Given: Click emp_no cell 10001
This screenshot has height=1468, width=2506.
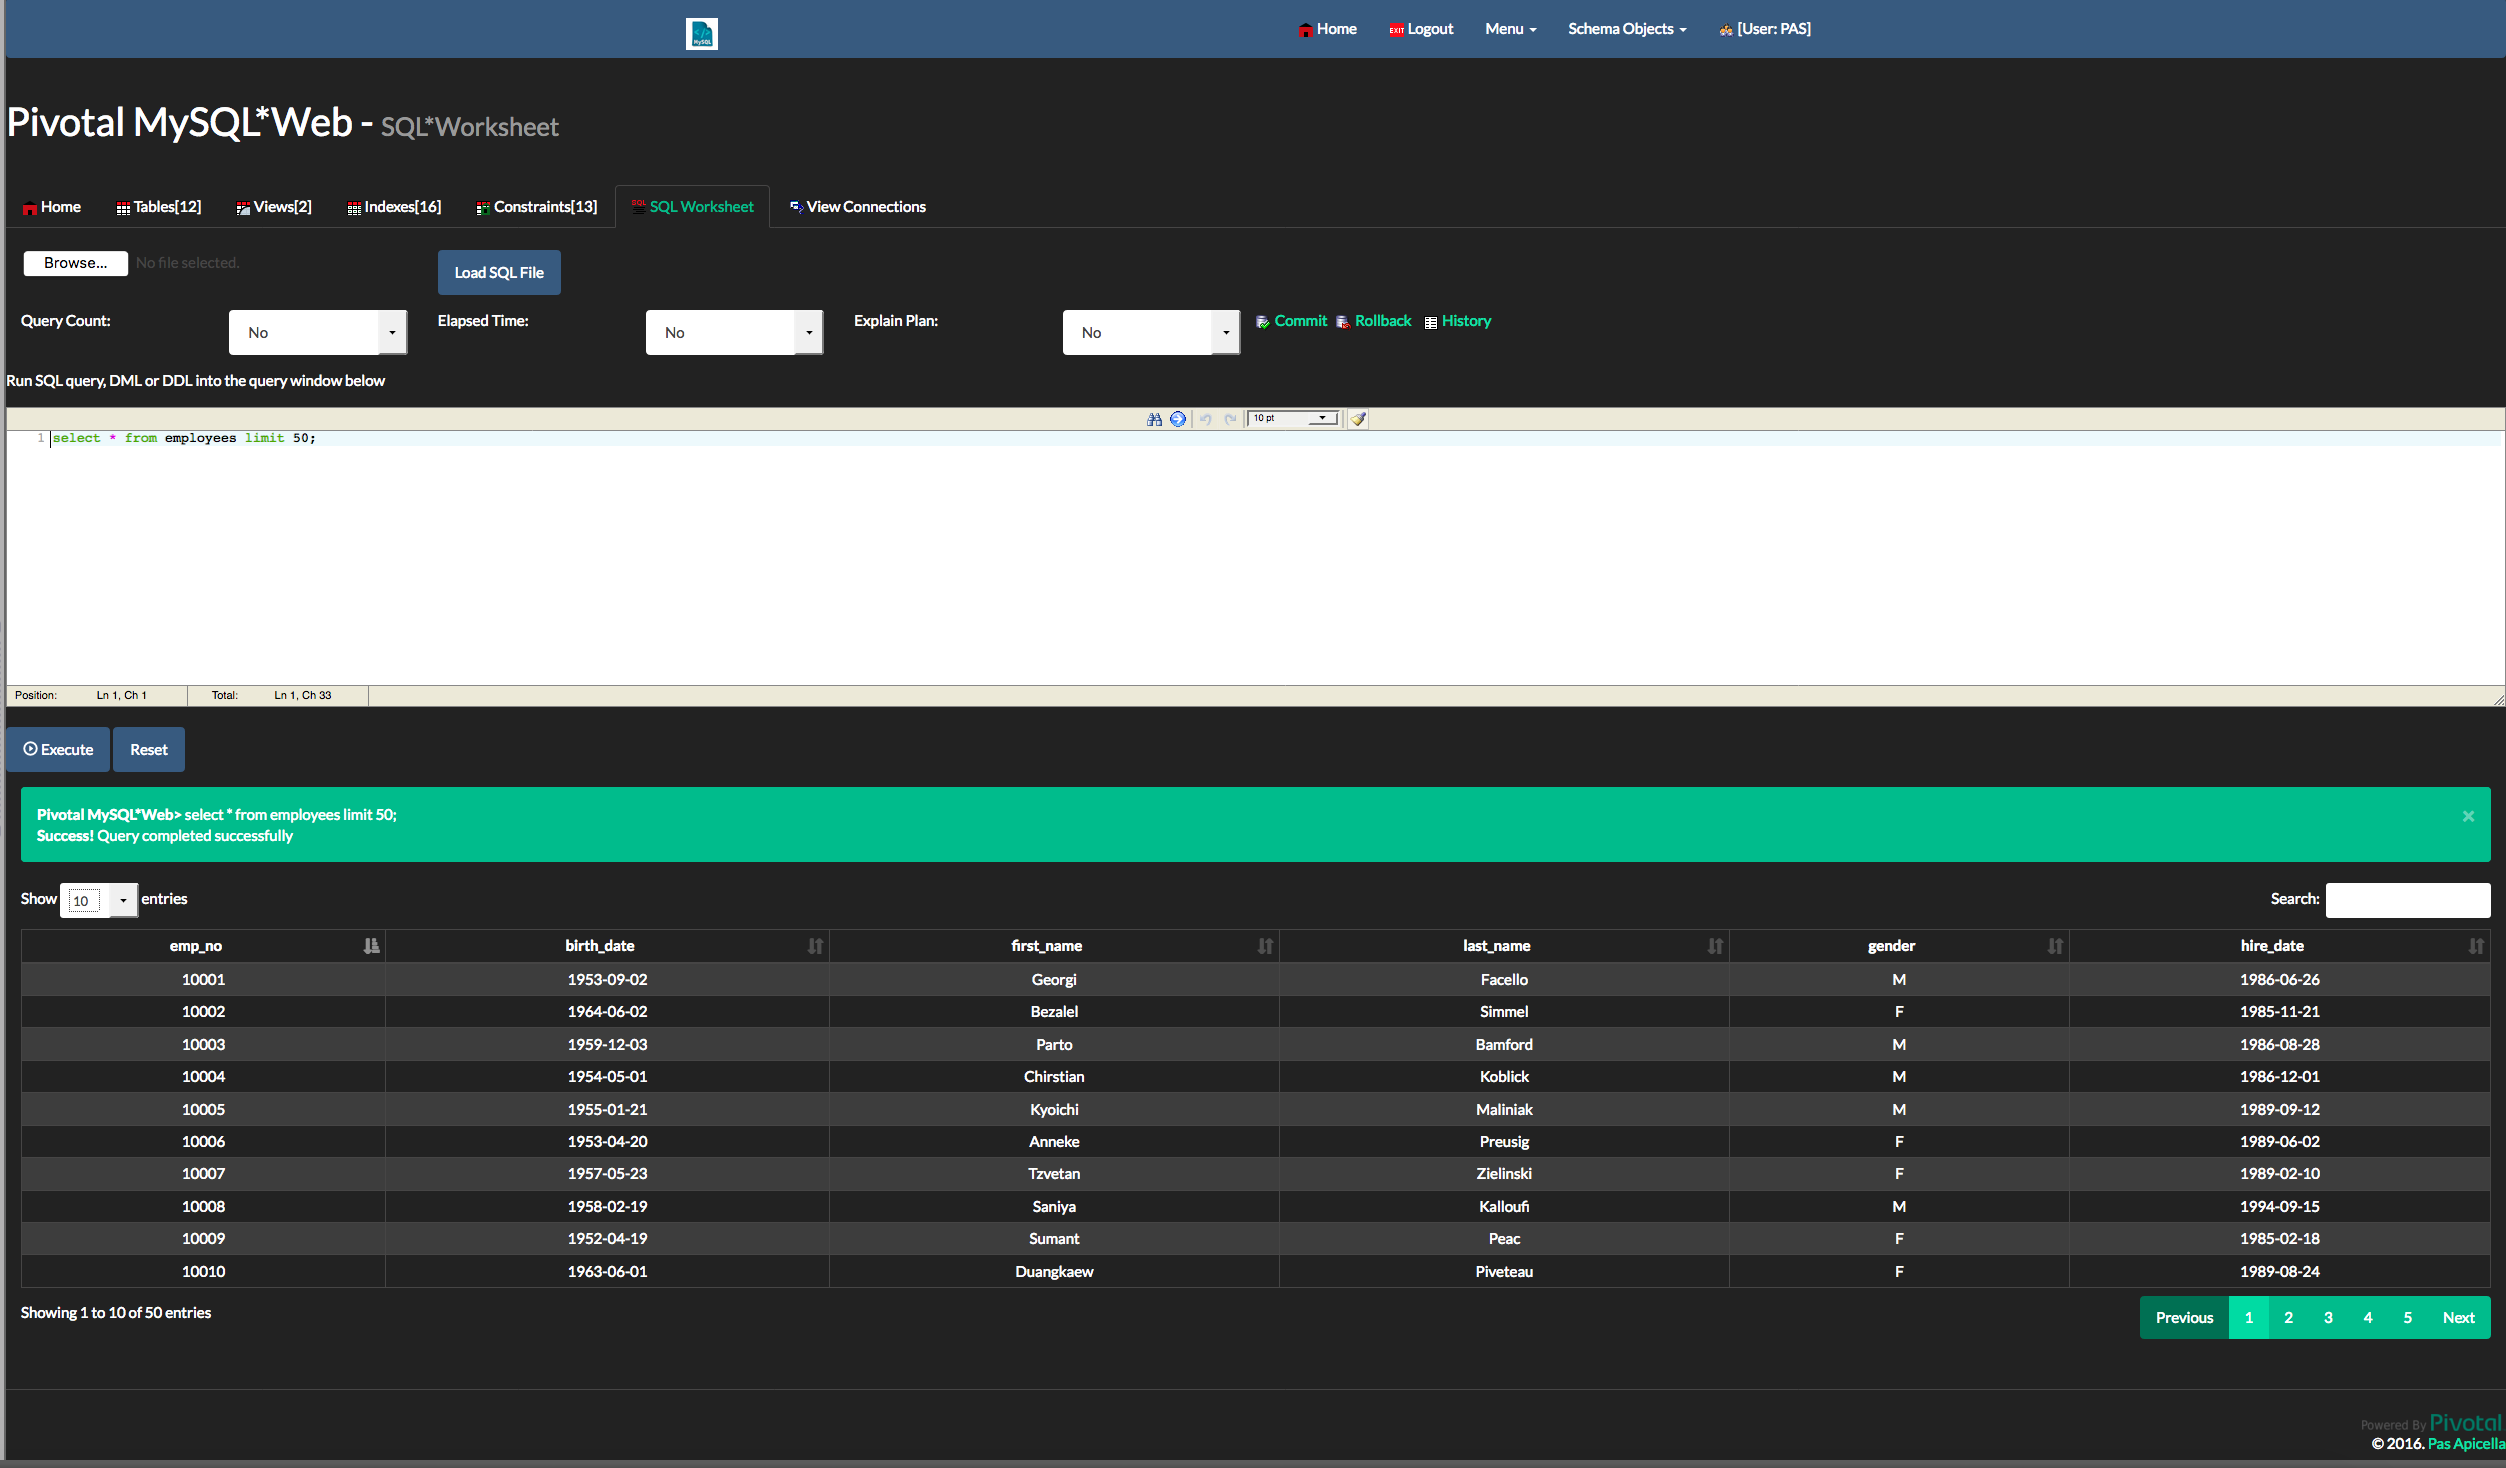Looking at the screenshot, I should [x=203, y=980].
